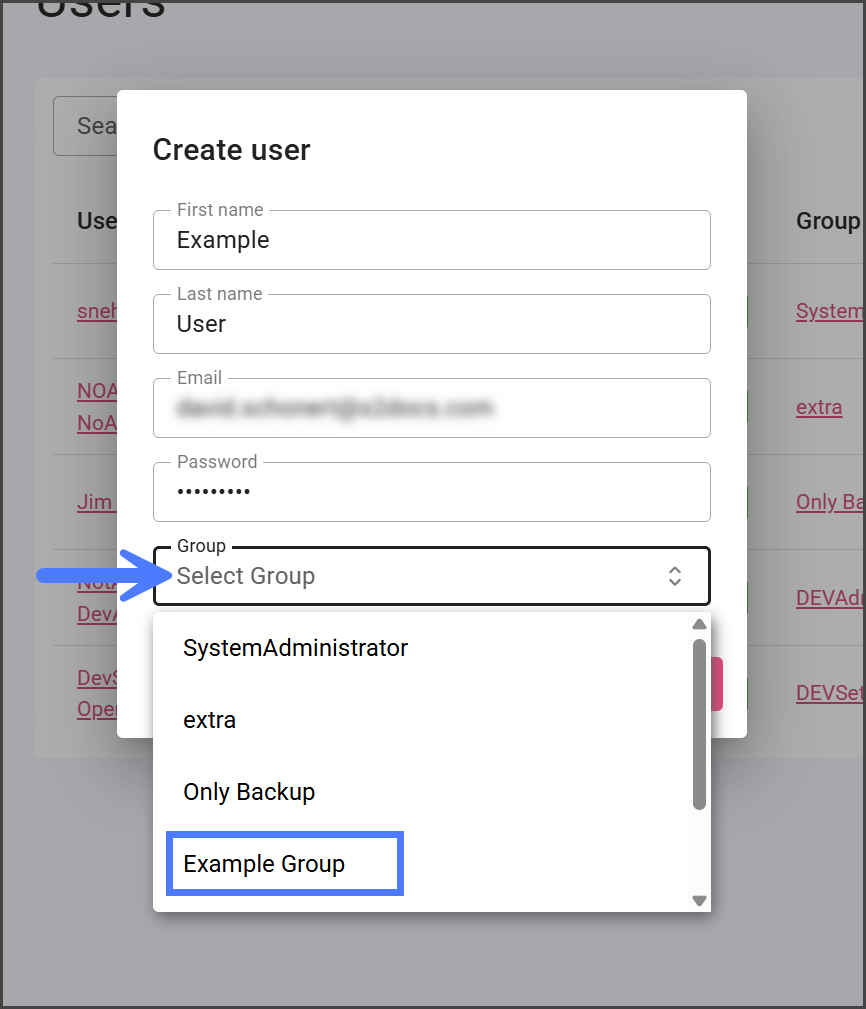Focus the Last name field containing User
Viewport: 866px width, 1009px height.
click(431, 324)
